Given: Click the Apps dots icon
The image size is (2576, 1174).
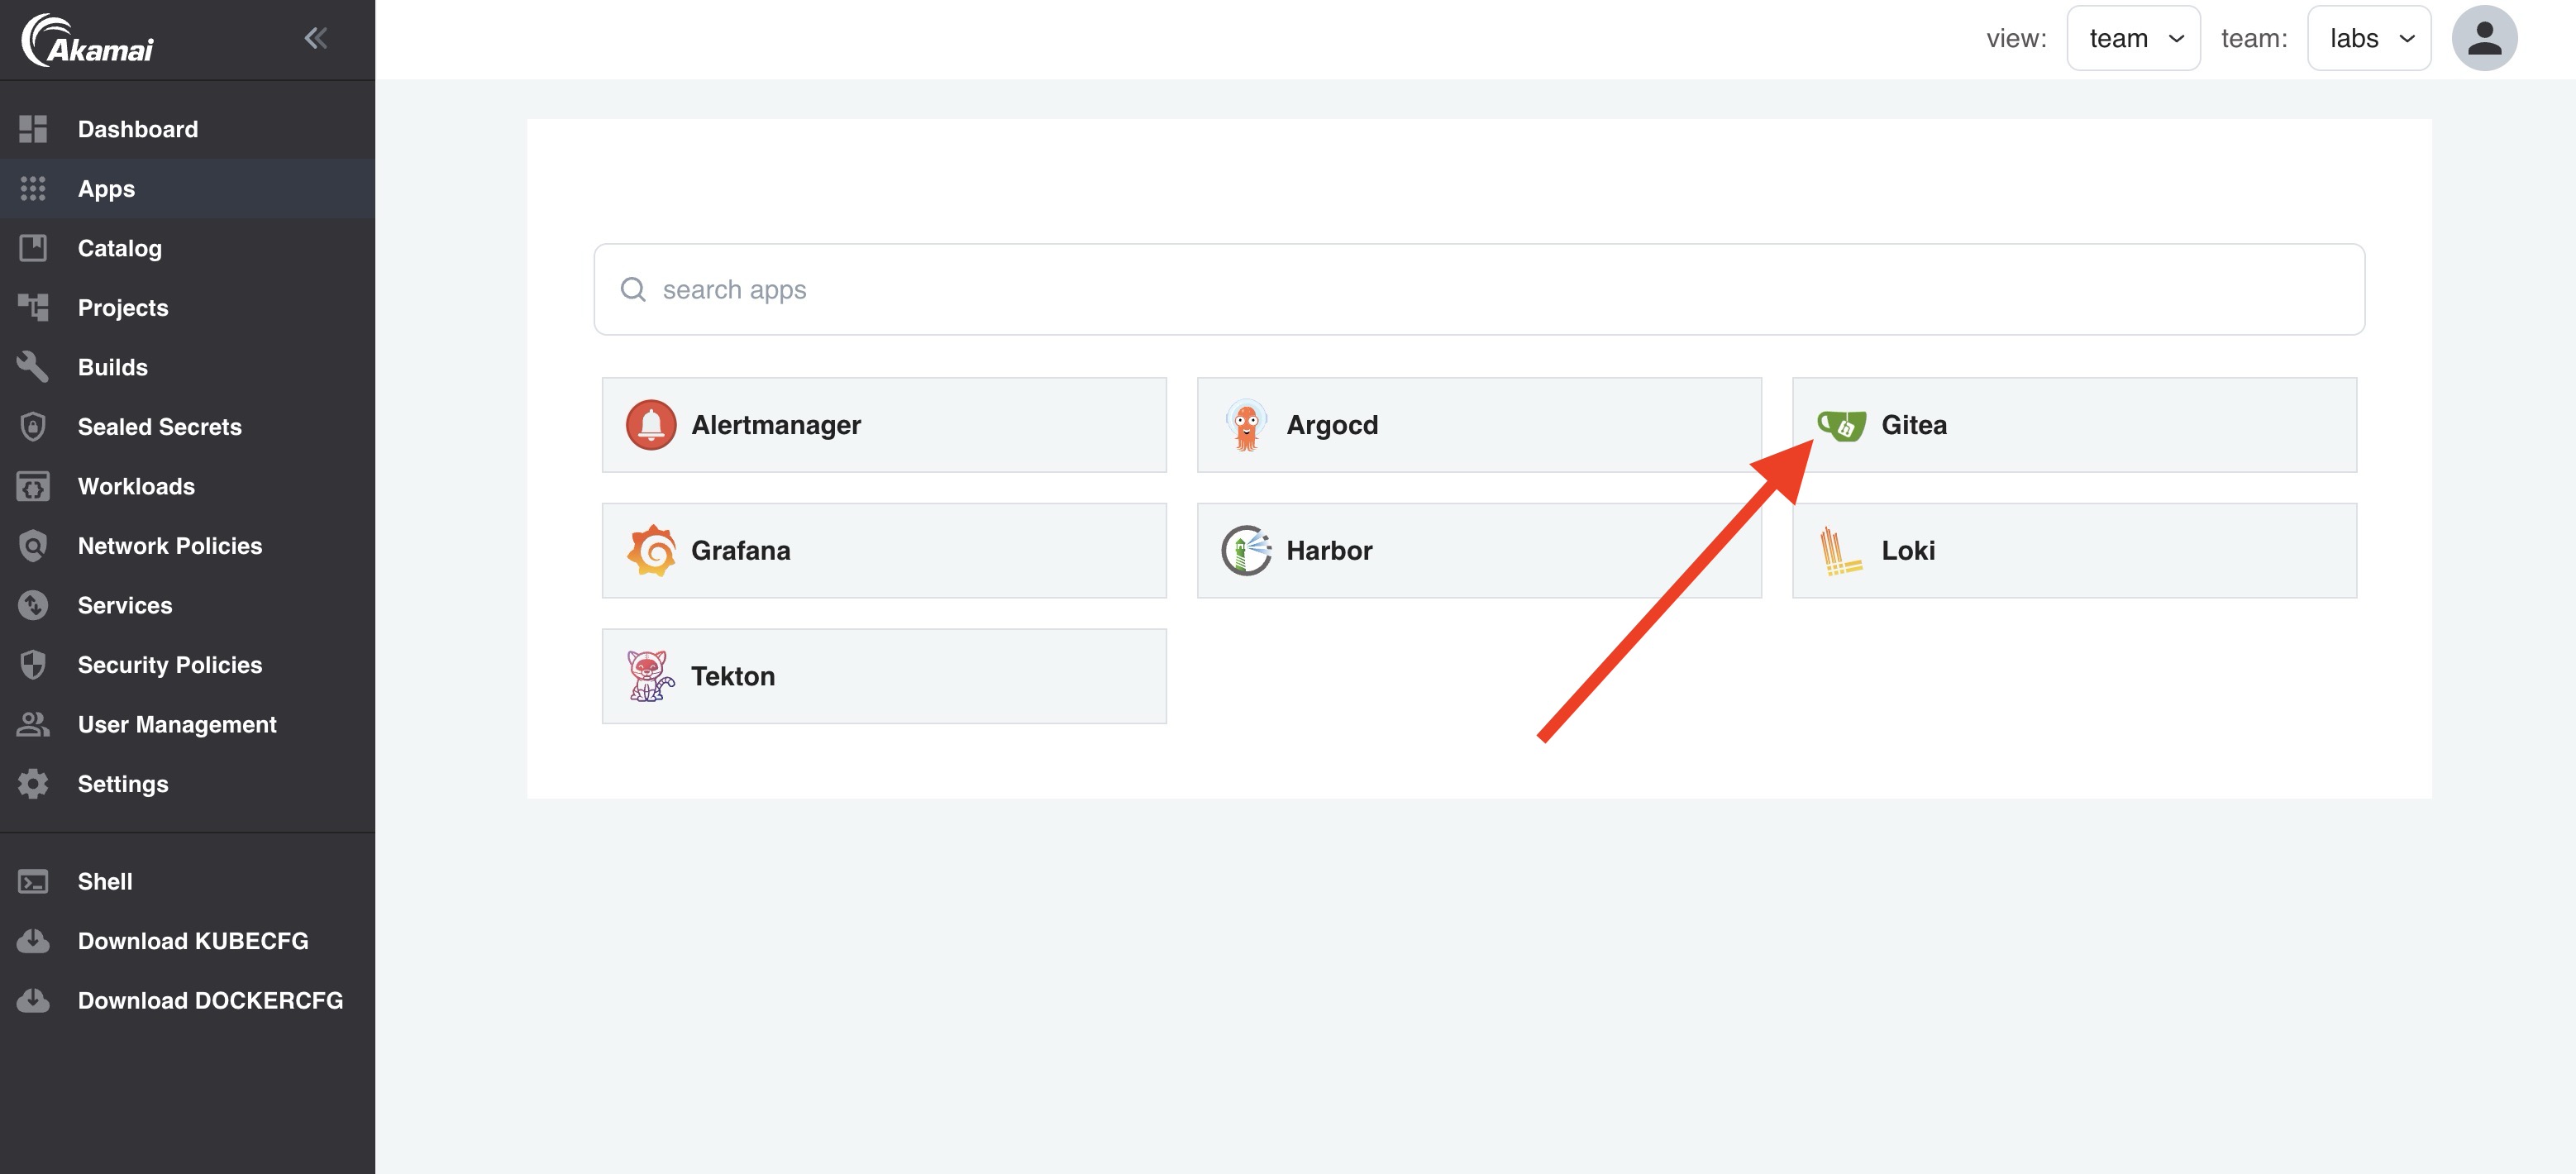Looking at the screenshot, I should [x=33, y=188].
